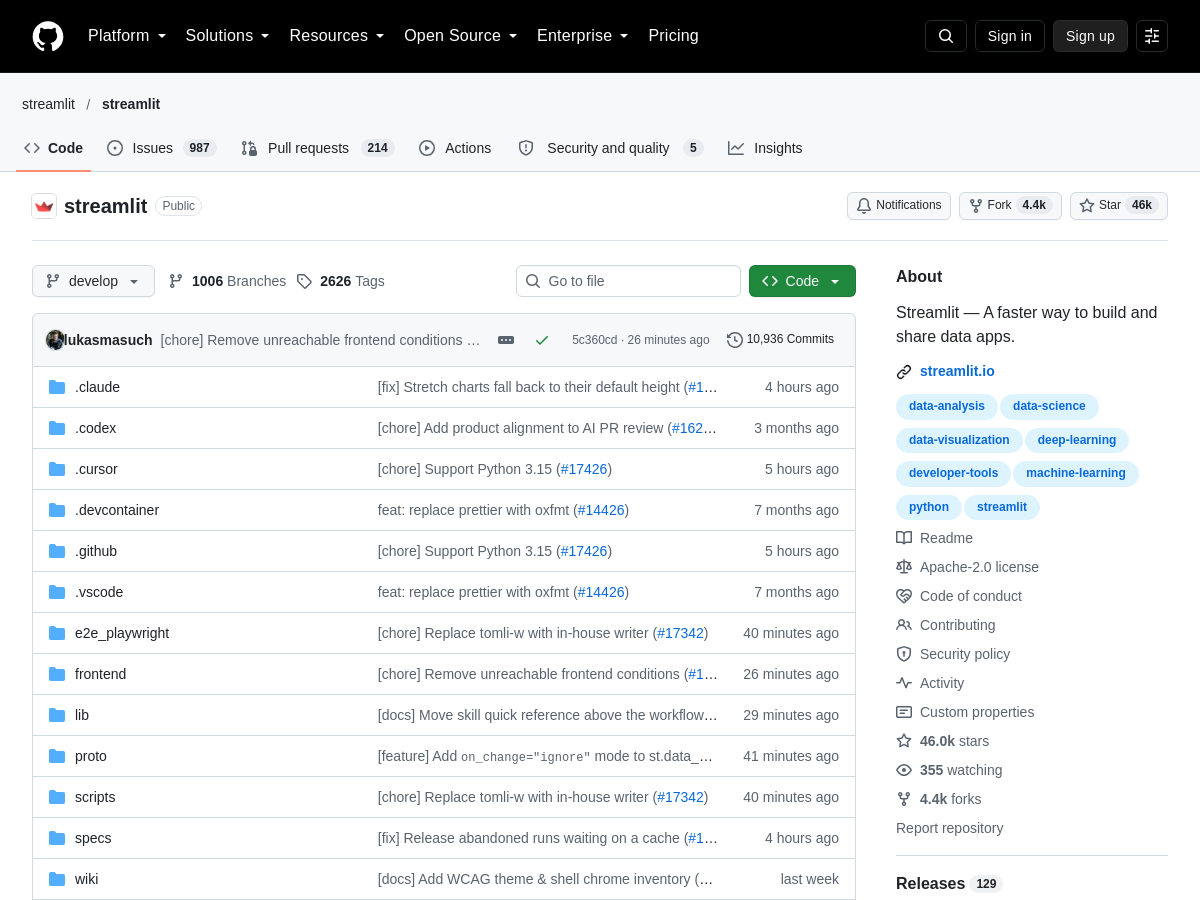Click the .devcontainer folder icon
The width and height of the screenshot is (1200, 900).
click(x=57, y=510)
